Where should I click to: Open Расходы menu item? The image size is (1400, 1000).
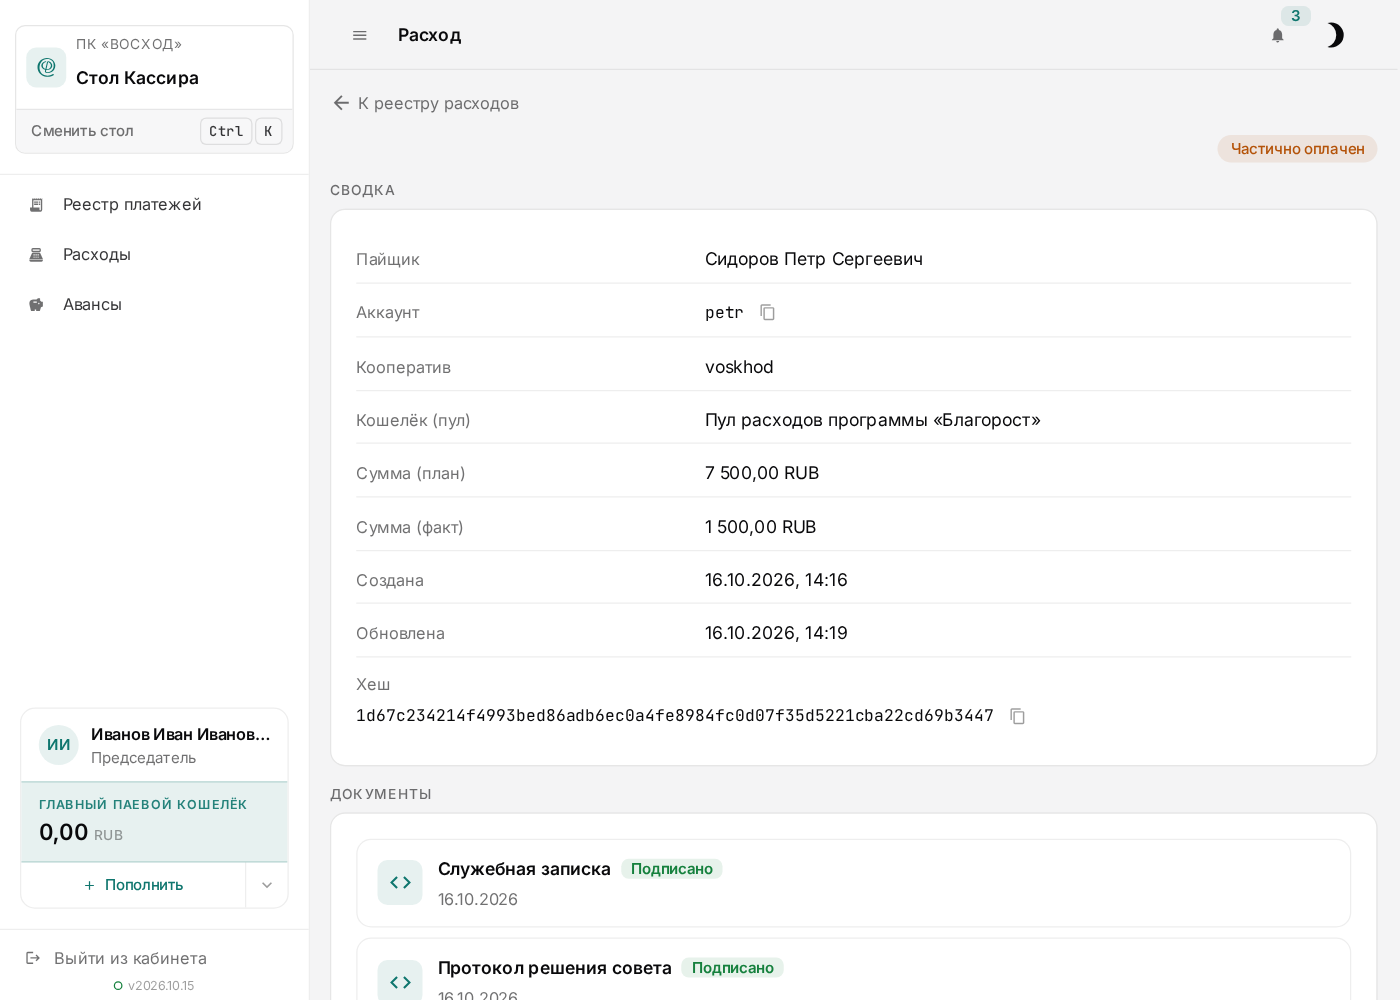point(154,255)
